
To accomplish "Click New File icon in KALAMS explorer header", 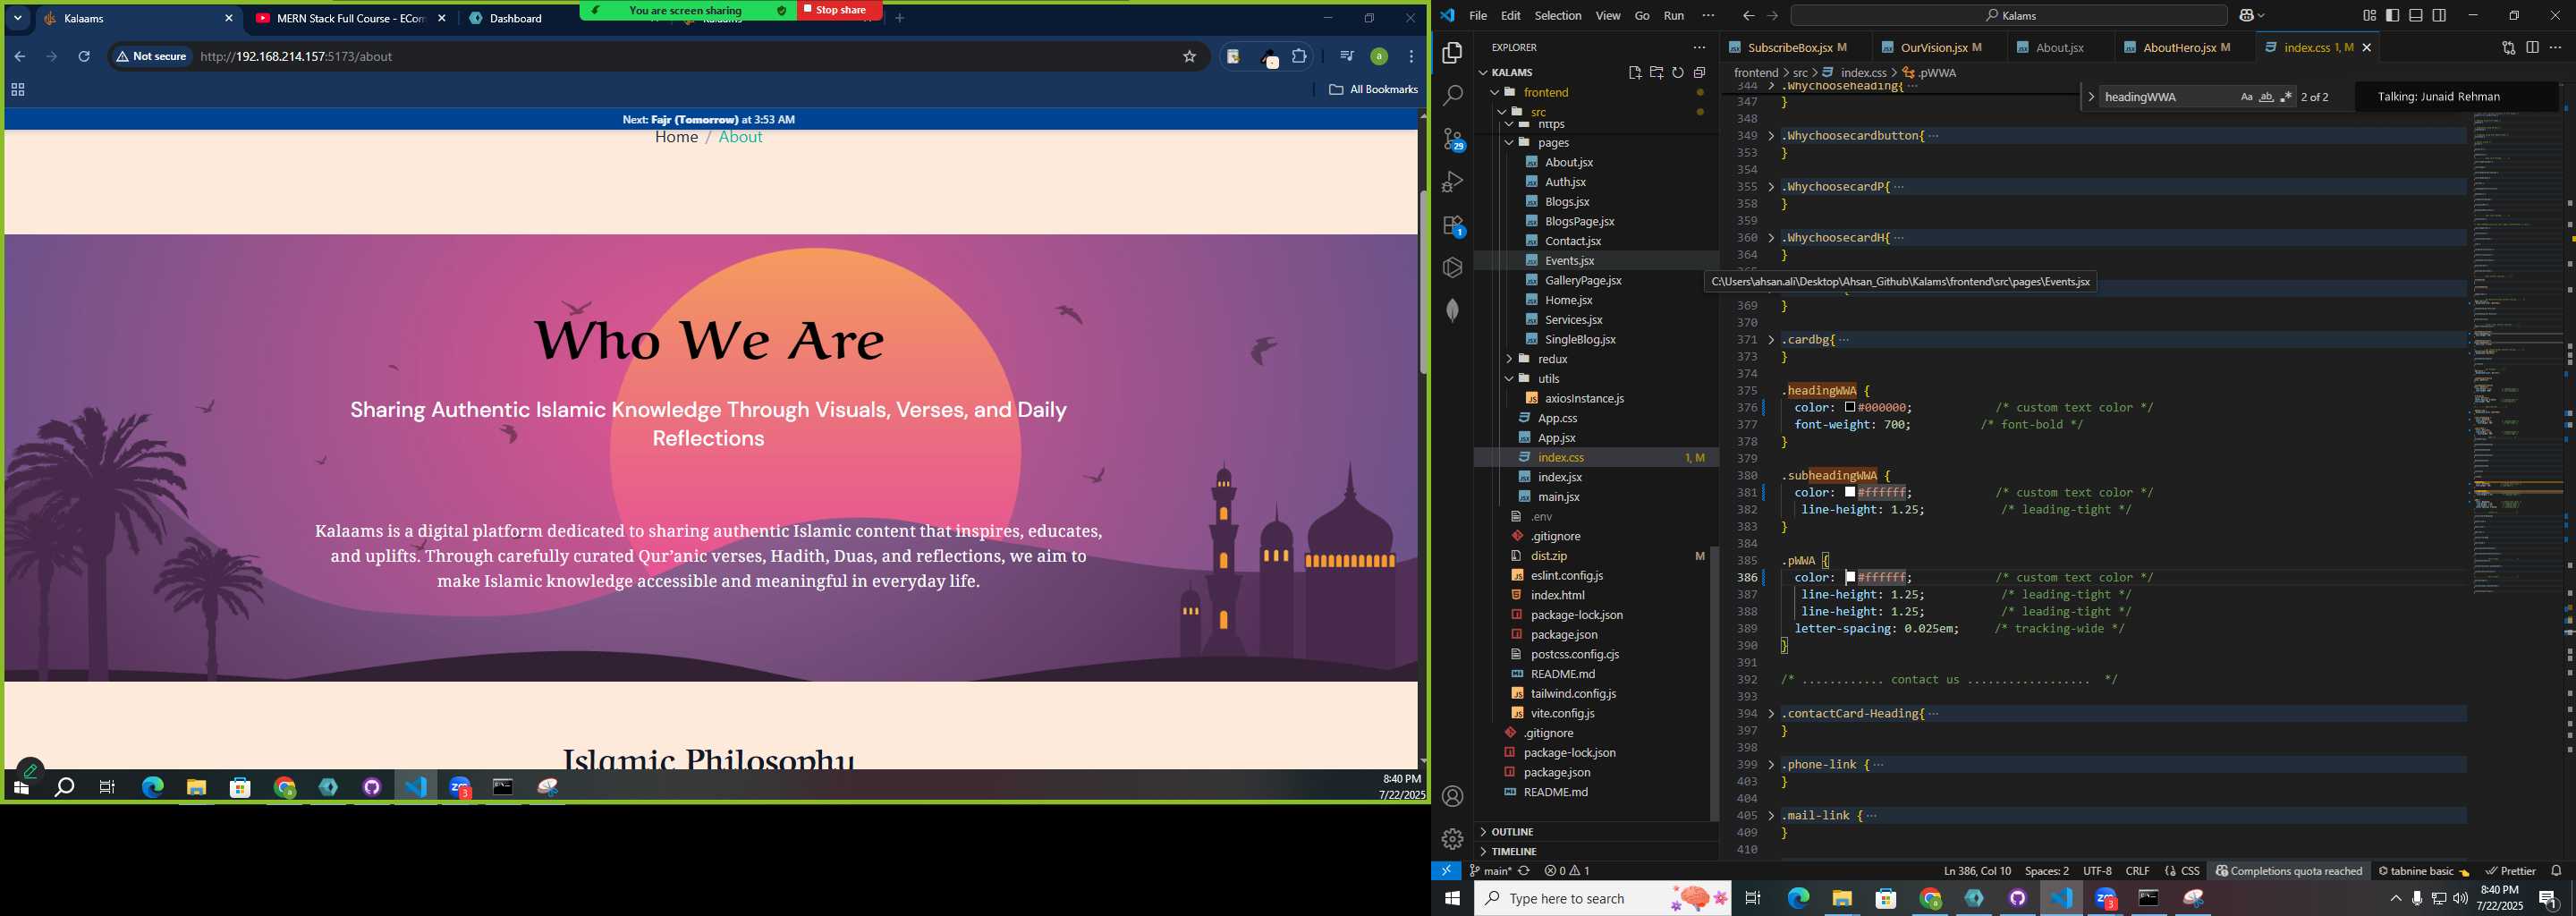I will 1634,72.
